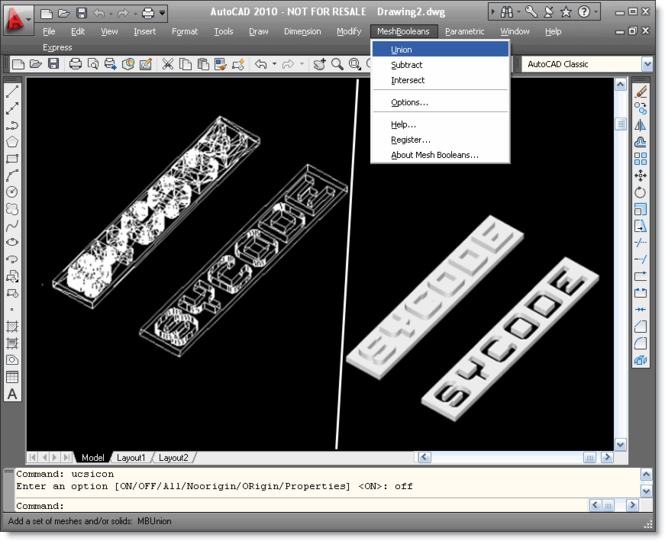This screenshot has height=541, width=665.
Task: Choose Union from the MeshBooleans menu
Action: [440, 49]
